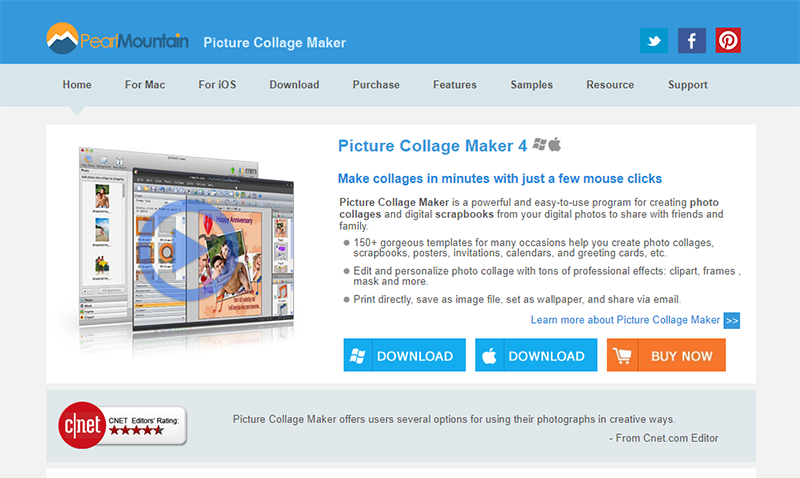800x478 pixels.
Task: Open the Features menu item
Action: click(x=455, y=85)
